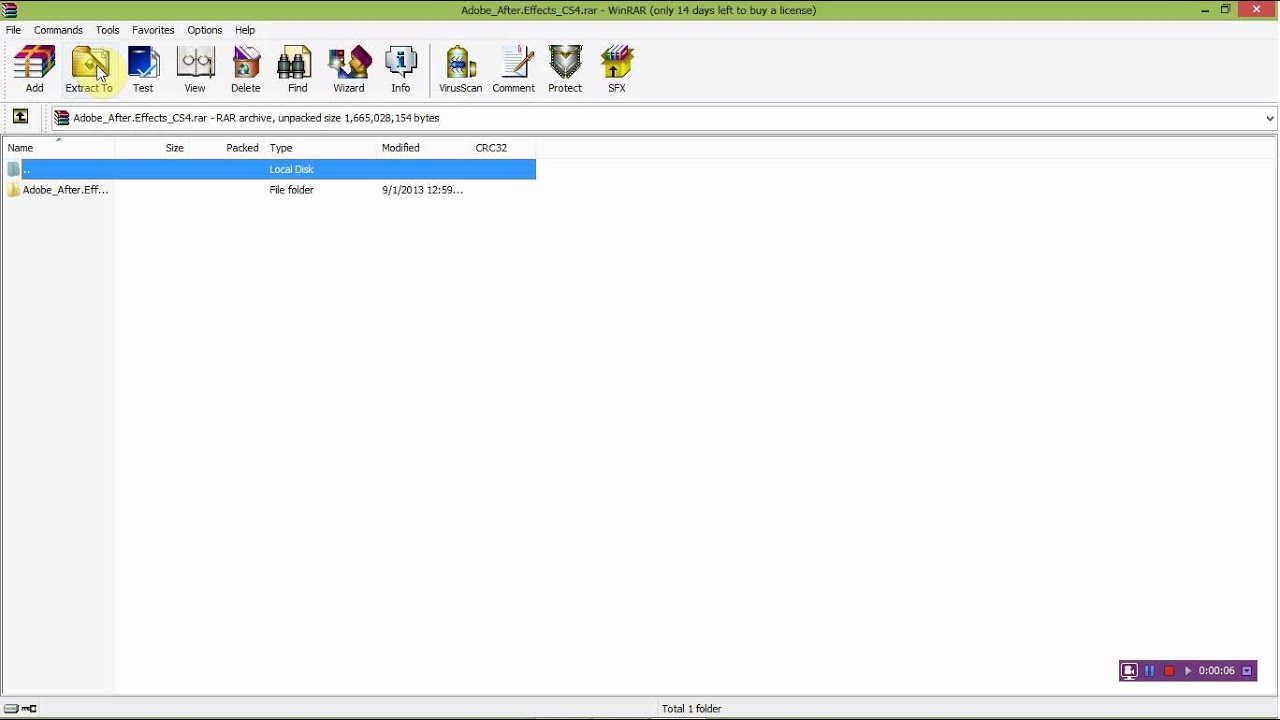Viewport: 1280px width, 720px height.
Task: Expand the archive address bar dropdown
Action: (1270, 118)
